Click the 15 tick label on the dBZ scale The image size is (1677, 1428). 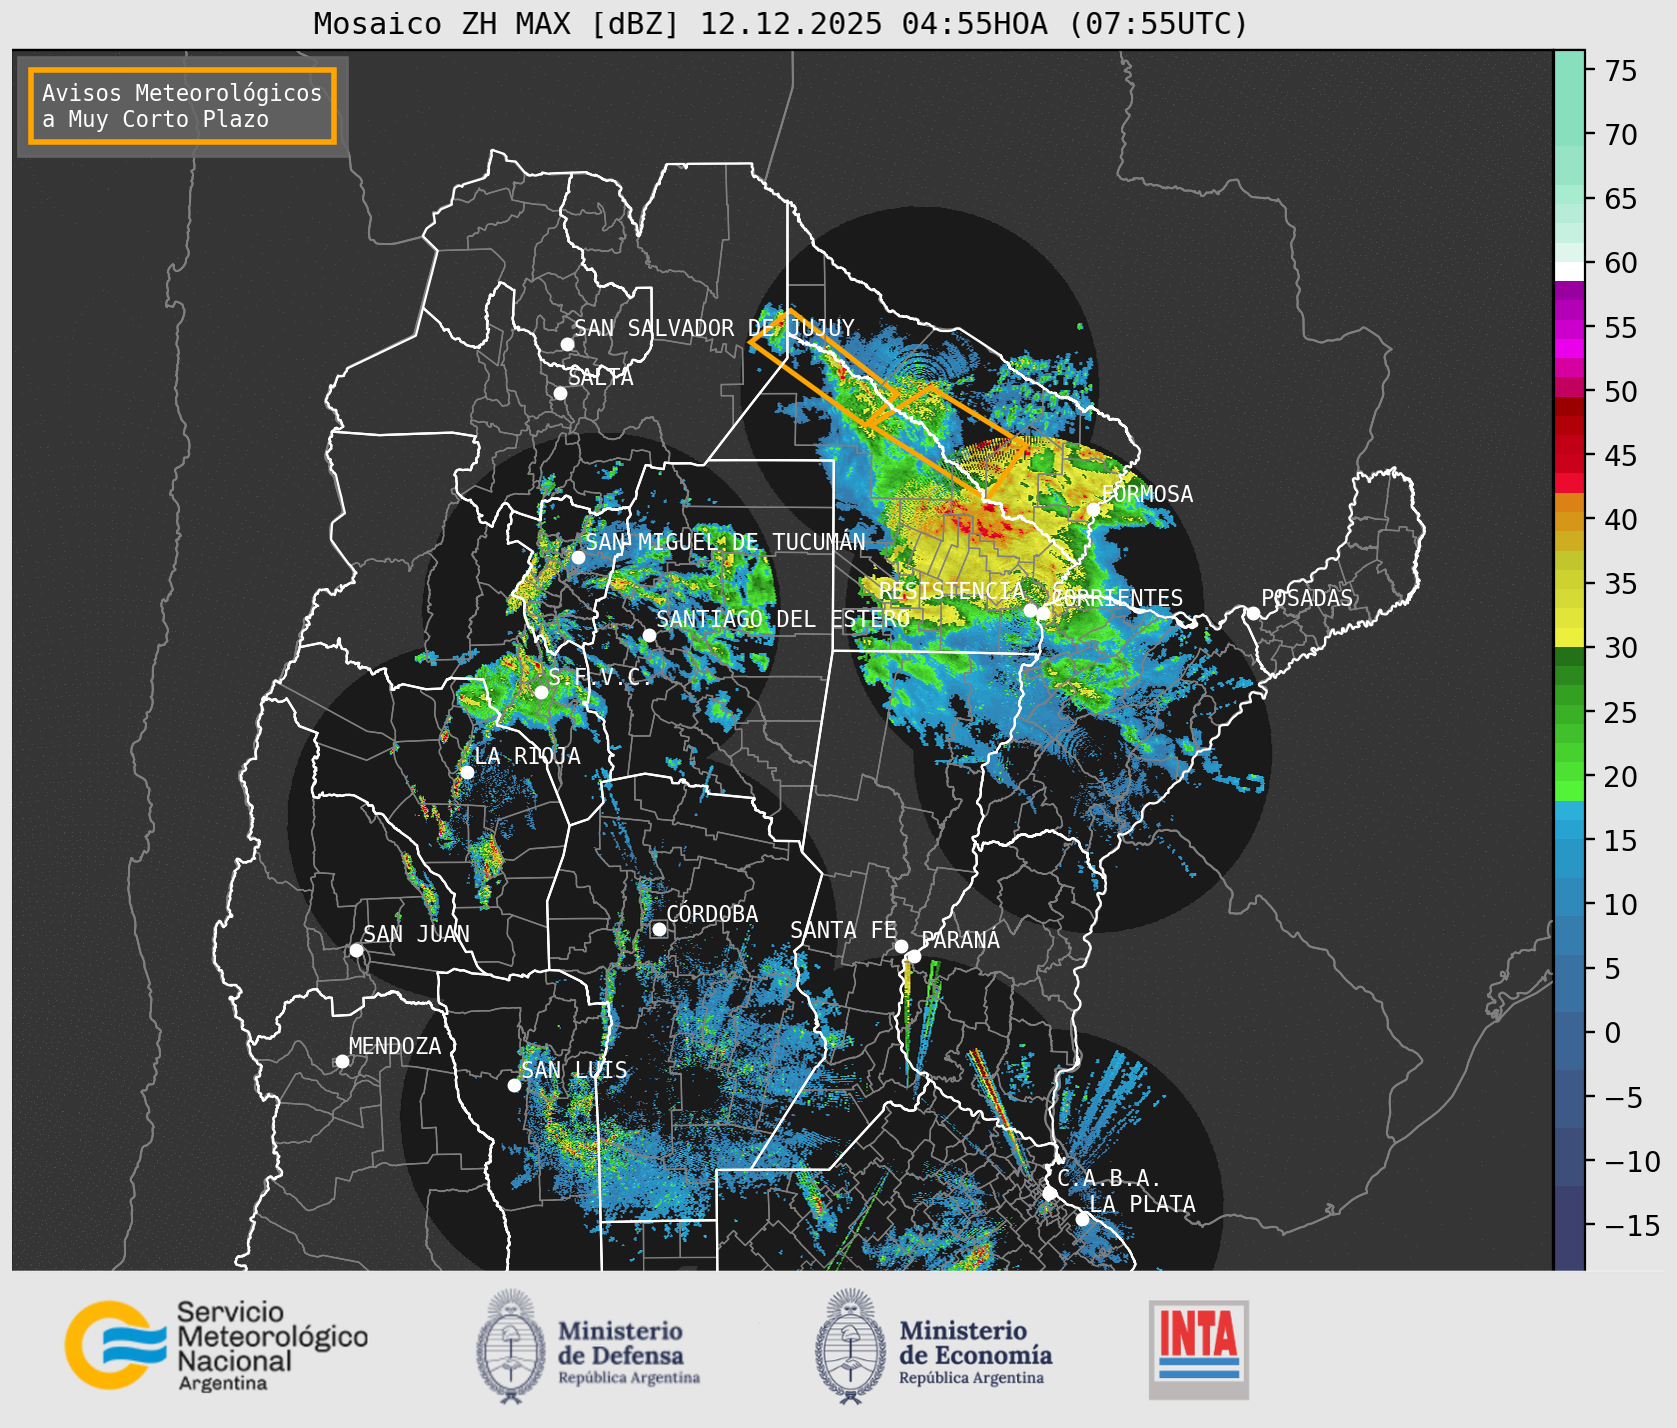[1622, 841]
